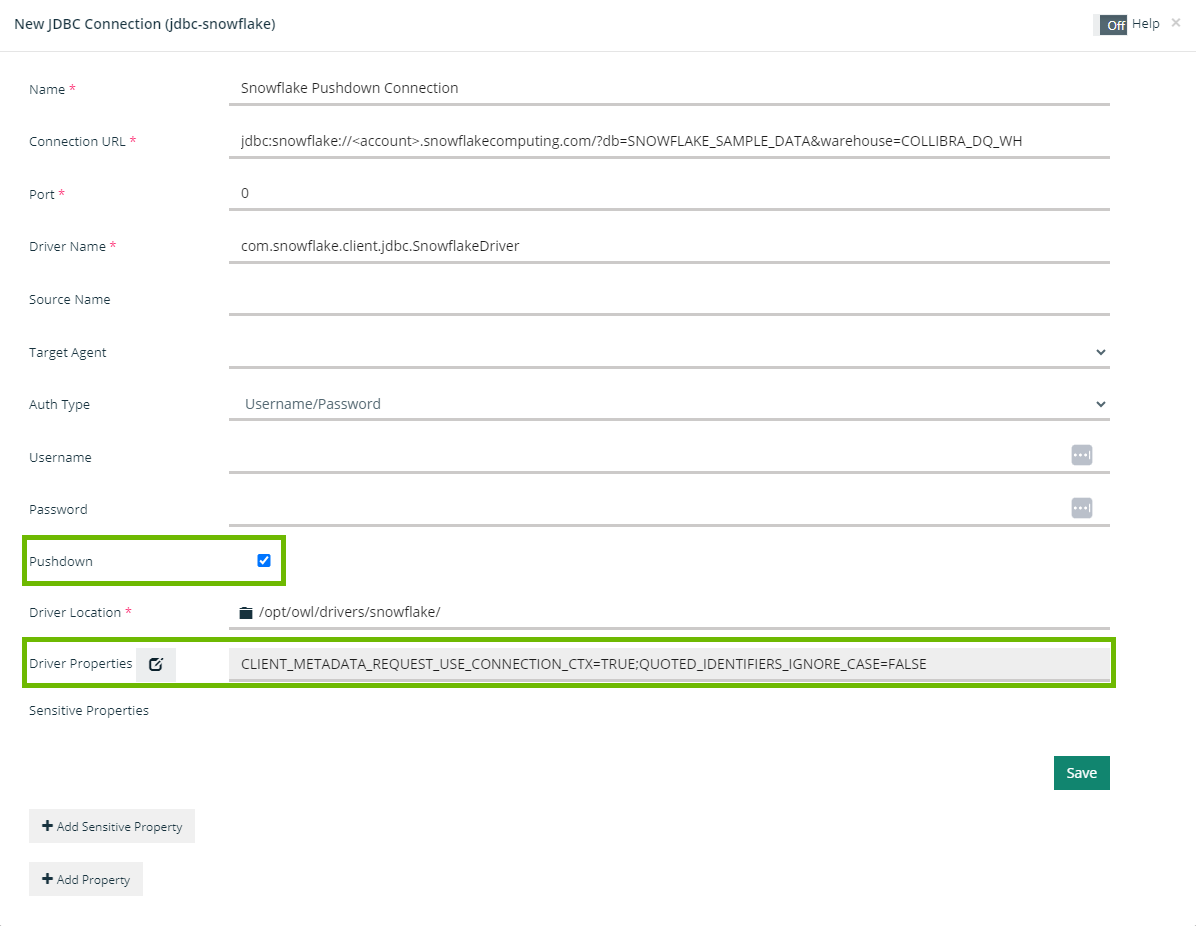The image size is (1196, 926).
Task: Focus the Name input field
Action: [669, 88]
